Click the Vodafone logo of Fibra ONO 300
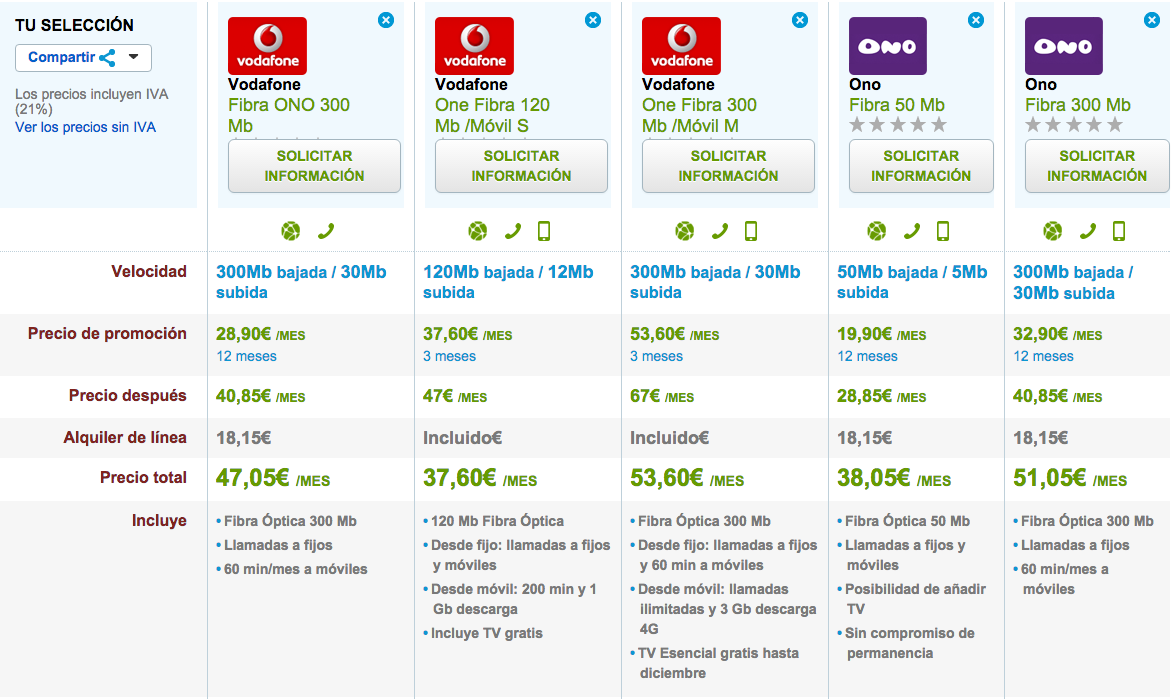Screen dimensions: 1171x699 pyautogui.click(x=267, y=45)
